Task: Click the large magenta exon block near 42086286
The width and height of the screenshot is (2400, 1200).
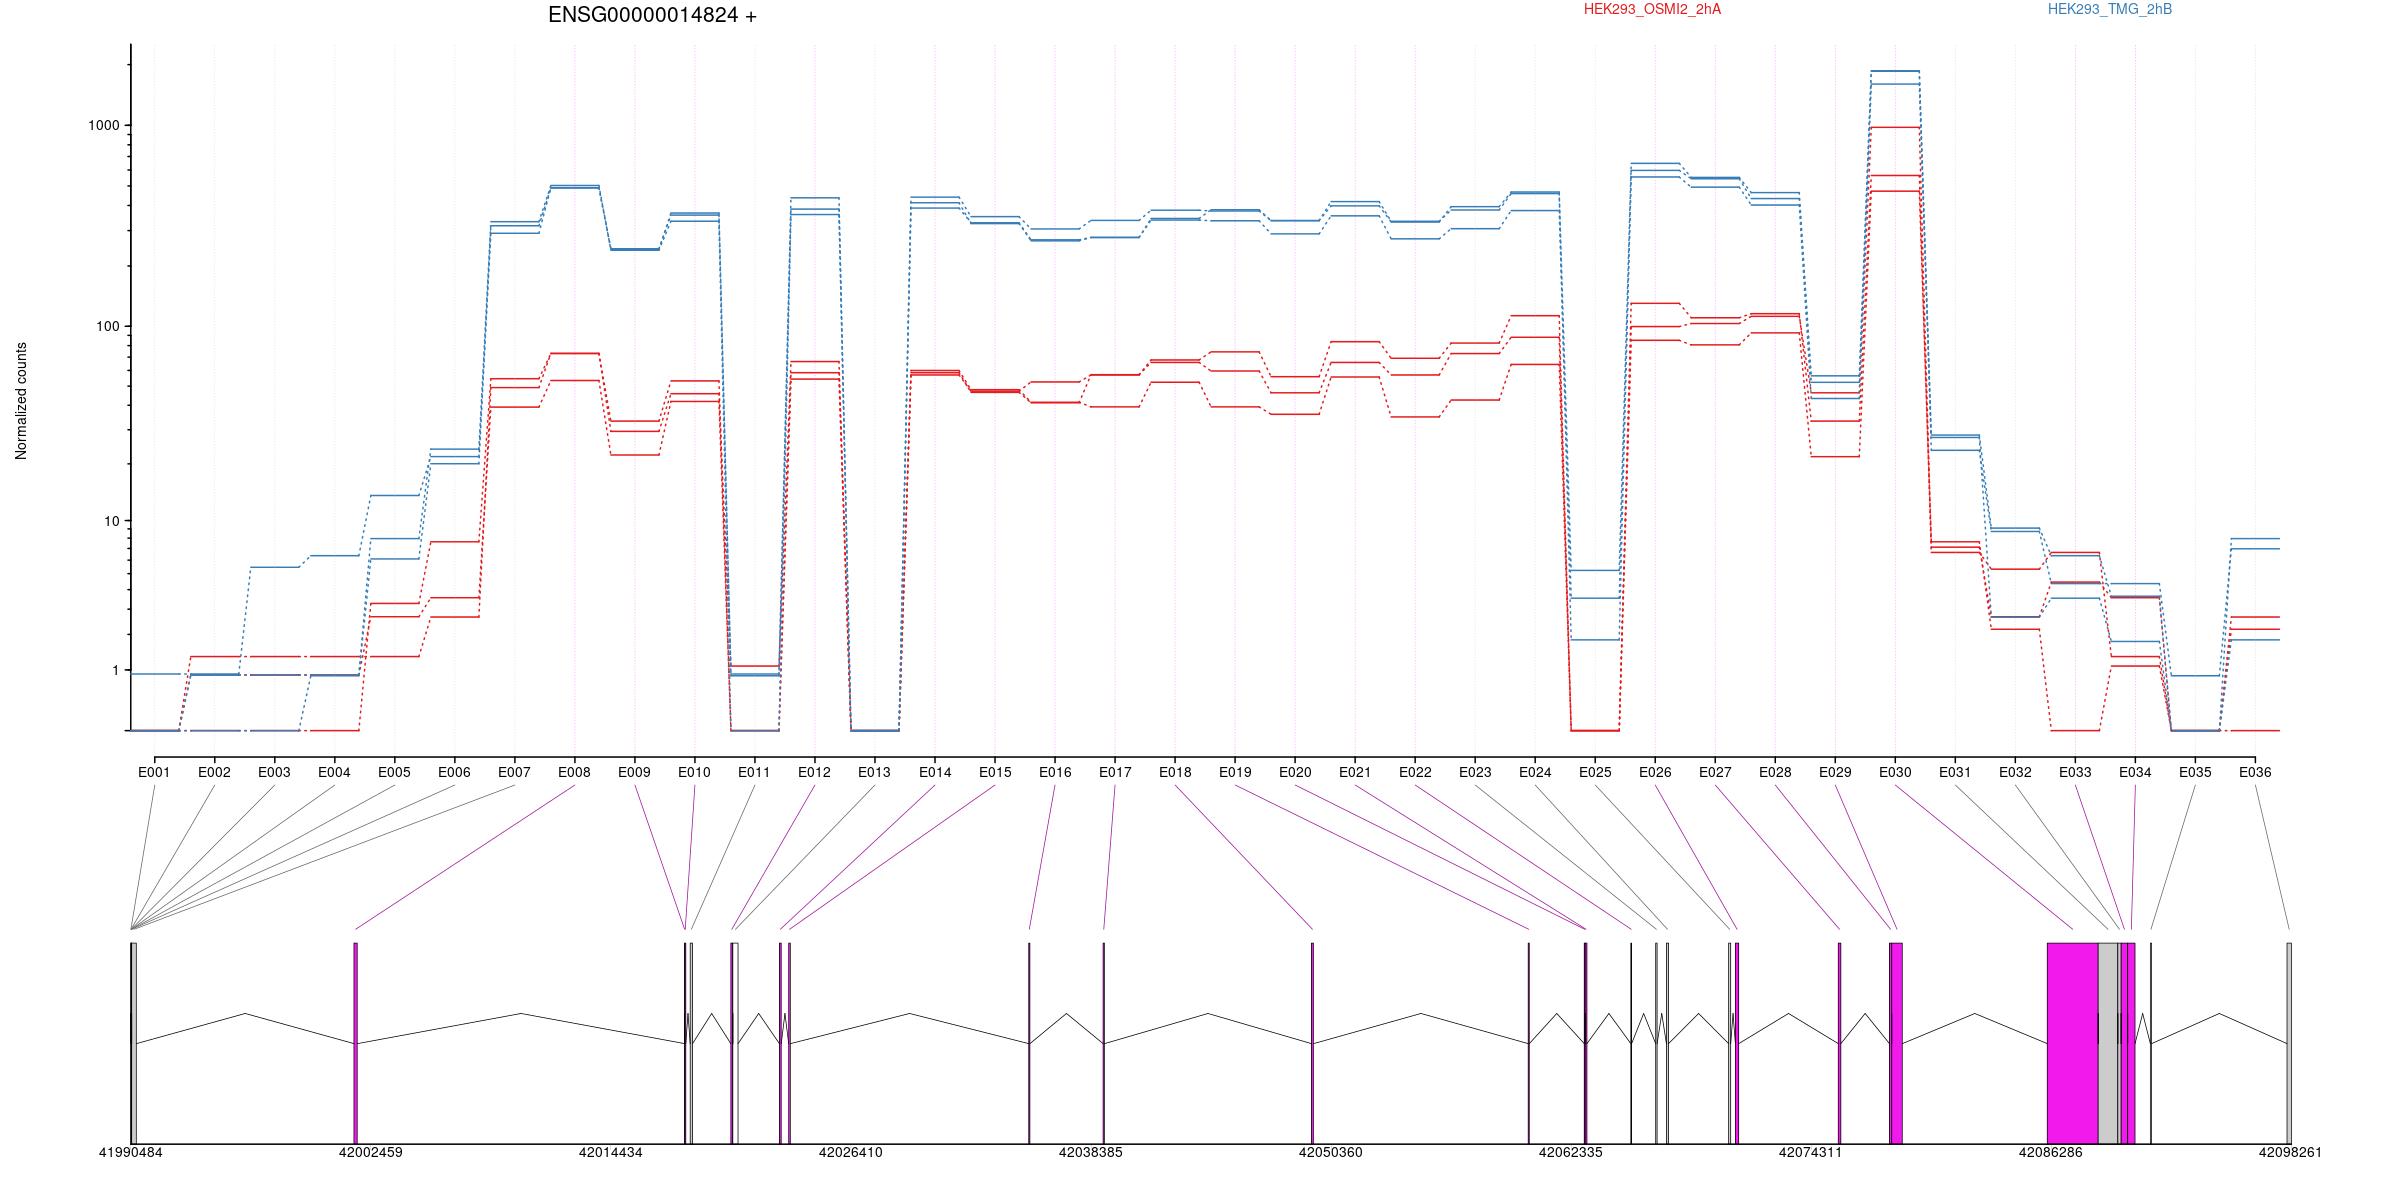Action: 2072,1043
